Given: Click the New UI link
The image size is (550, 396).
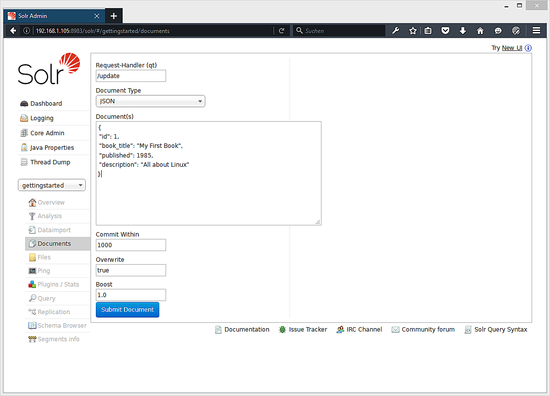Looking at the screenshot, I should click(512, 48).
